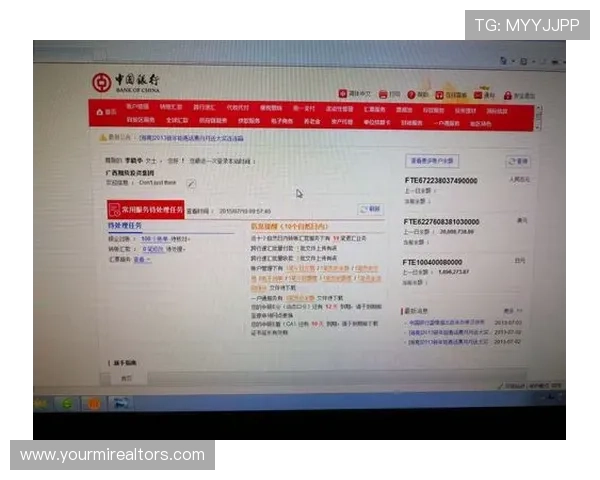This screenshot has width=600, height=480.
Task: Open the 100 pending items link
Action: (155, 239)
